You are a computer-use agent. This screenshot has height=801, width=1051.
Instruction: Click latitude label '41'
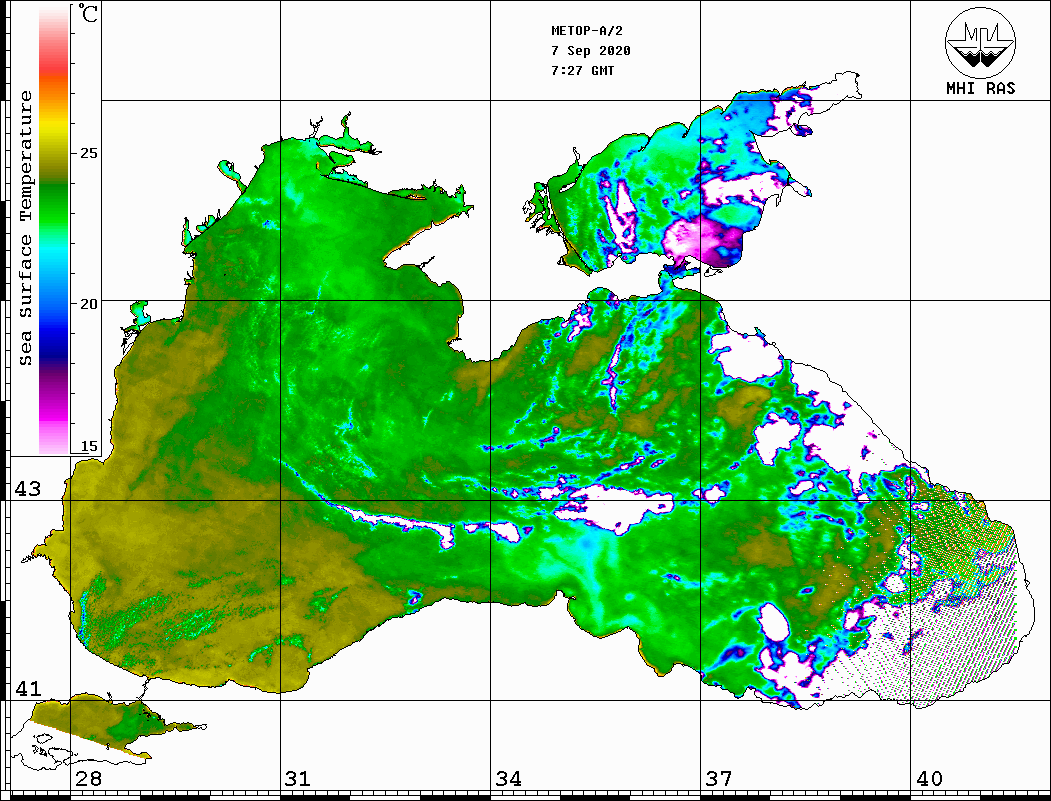(28, 688)
